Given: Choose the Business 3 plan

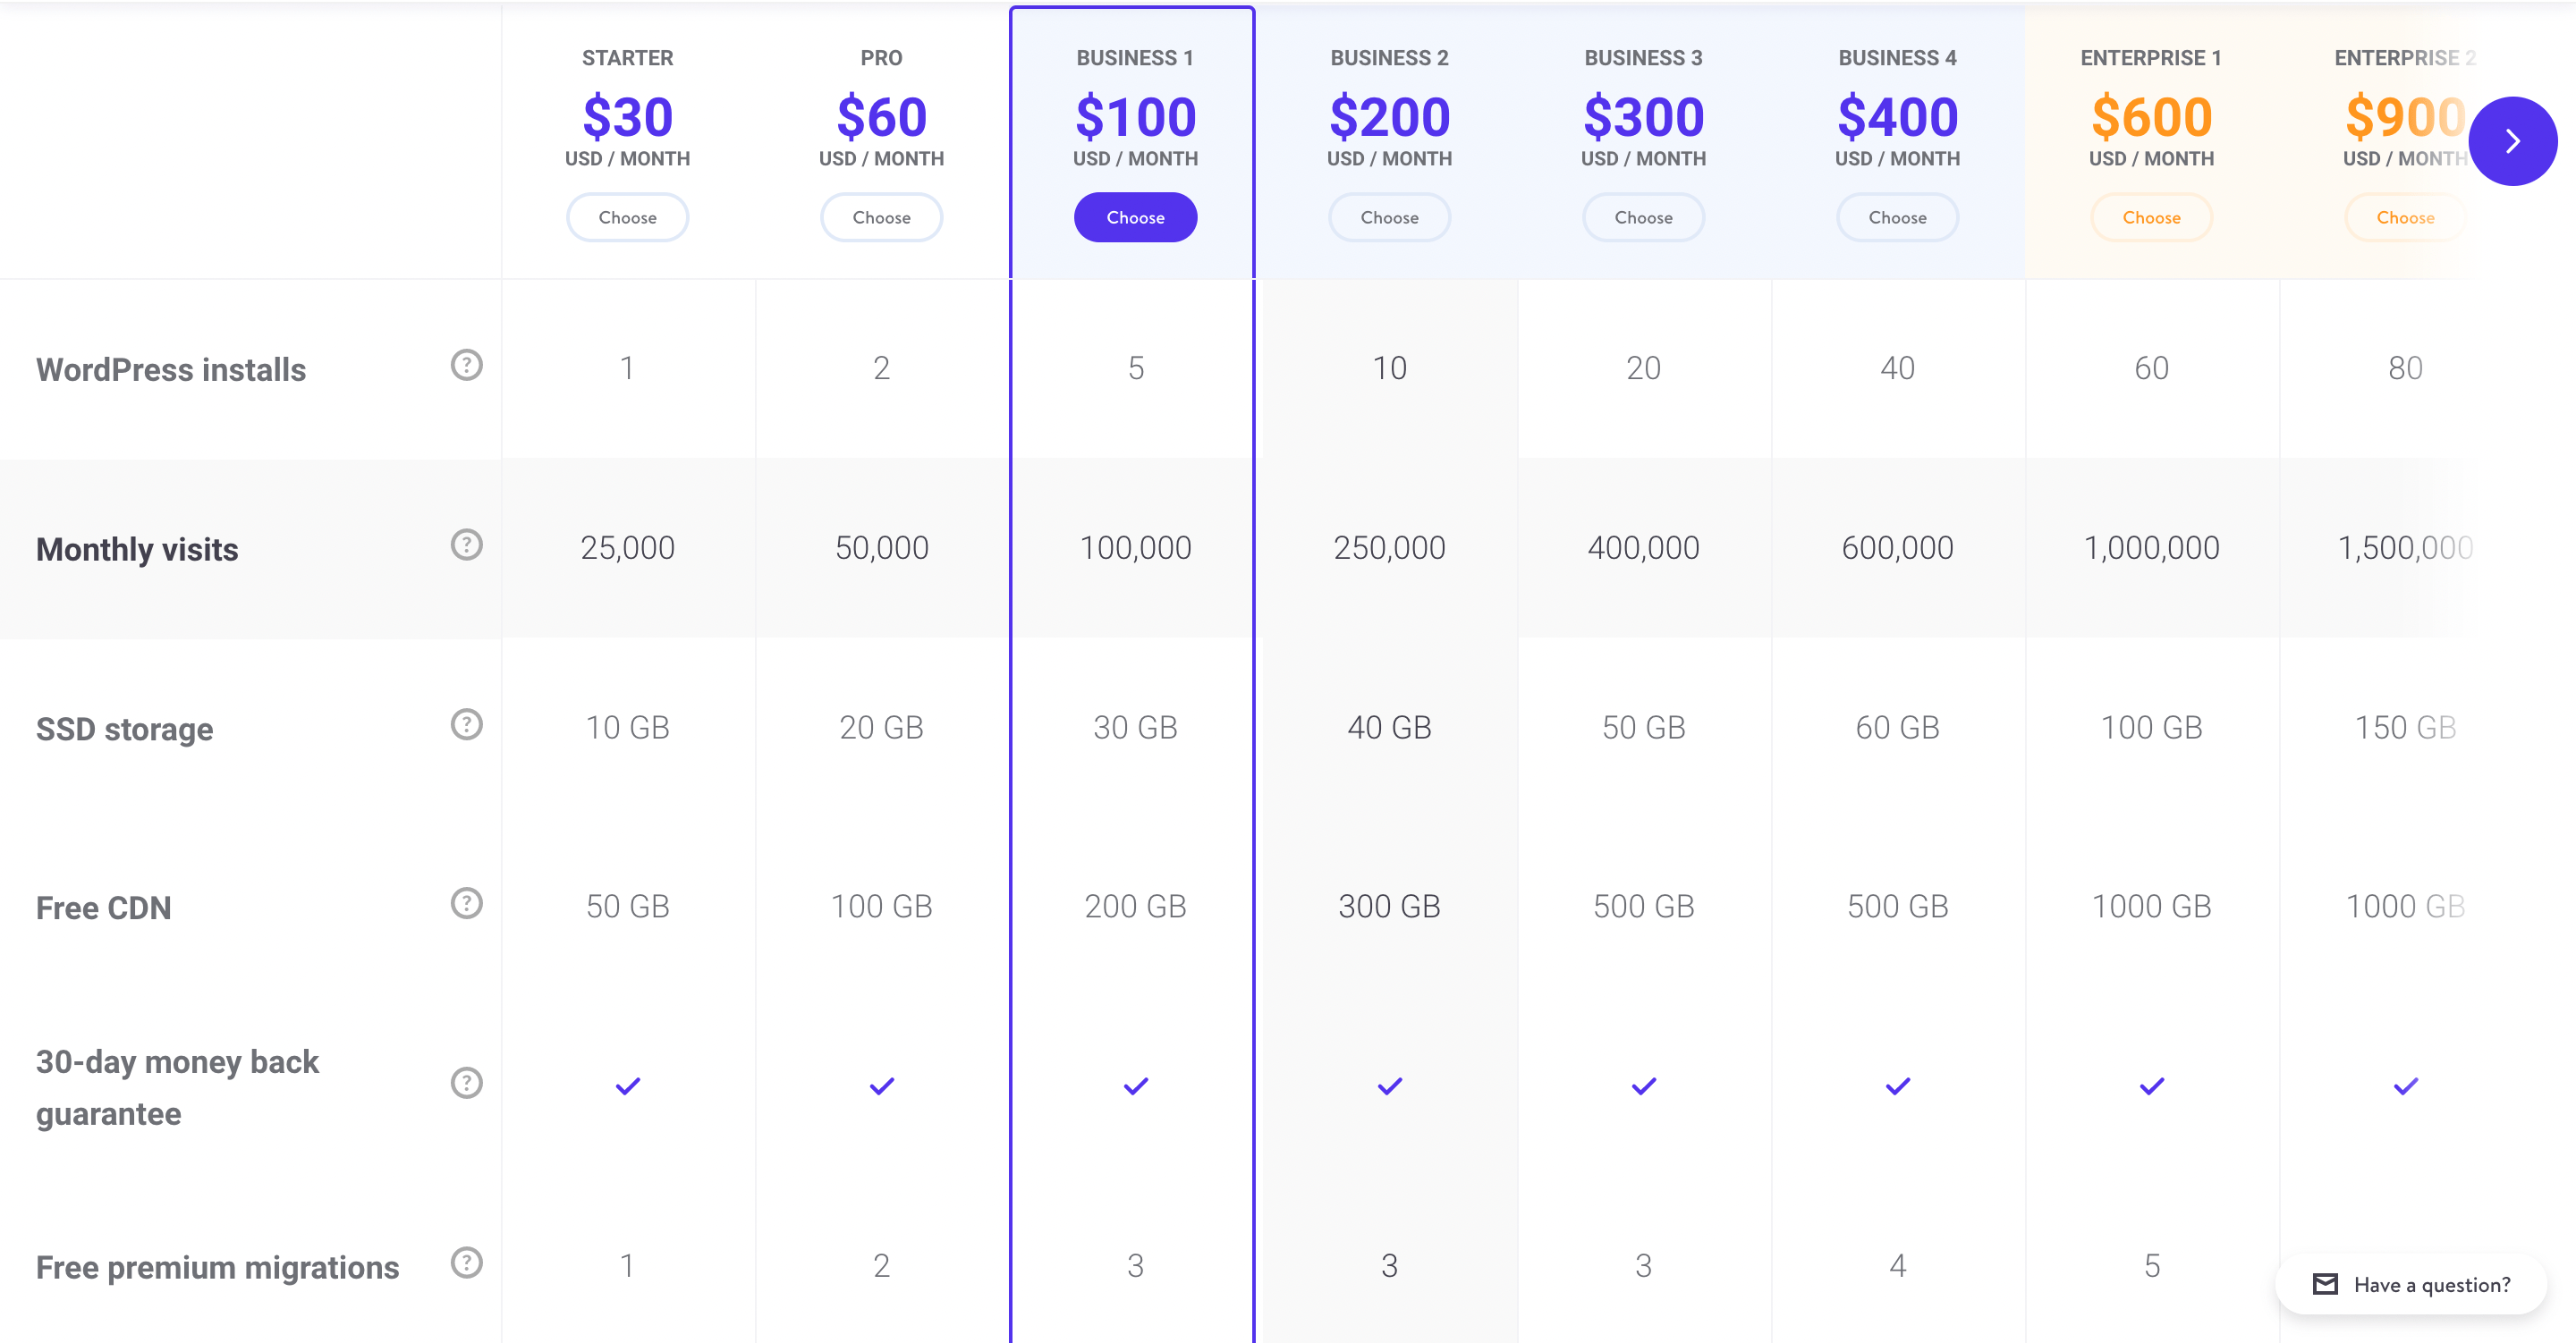Looking at the screenshot, I should [x=1643, y=217].
